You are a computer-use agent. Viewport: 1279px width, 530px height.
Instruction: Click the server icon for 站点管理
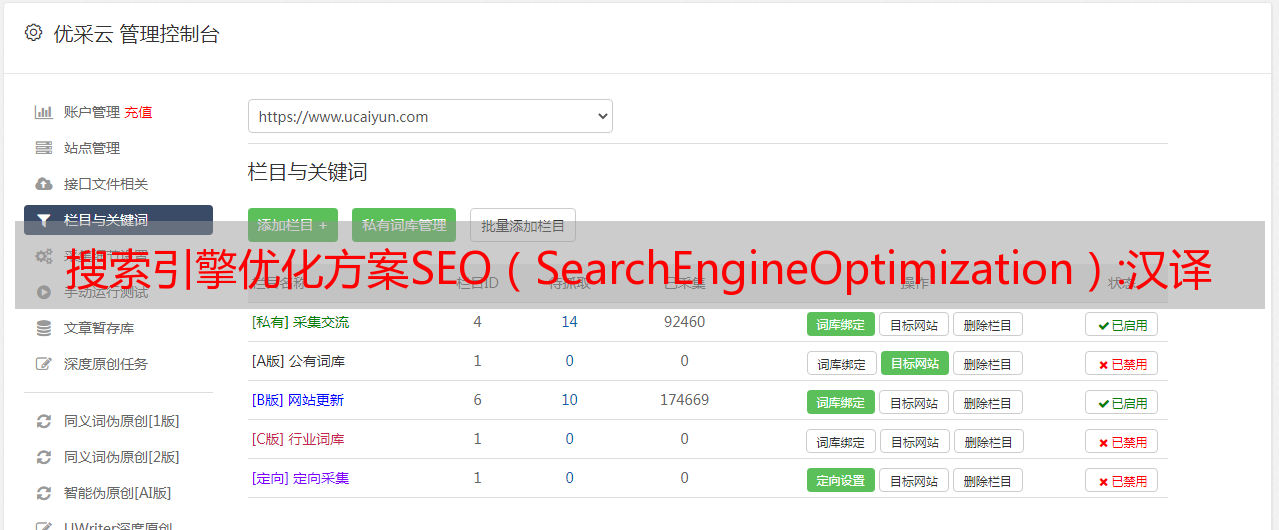click(x=44, y=148)
